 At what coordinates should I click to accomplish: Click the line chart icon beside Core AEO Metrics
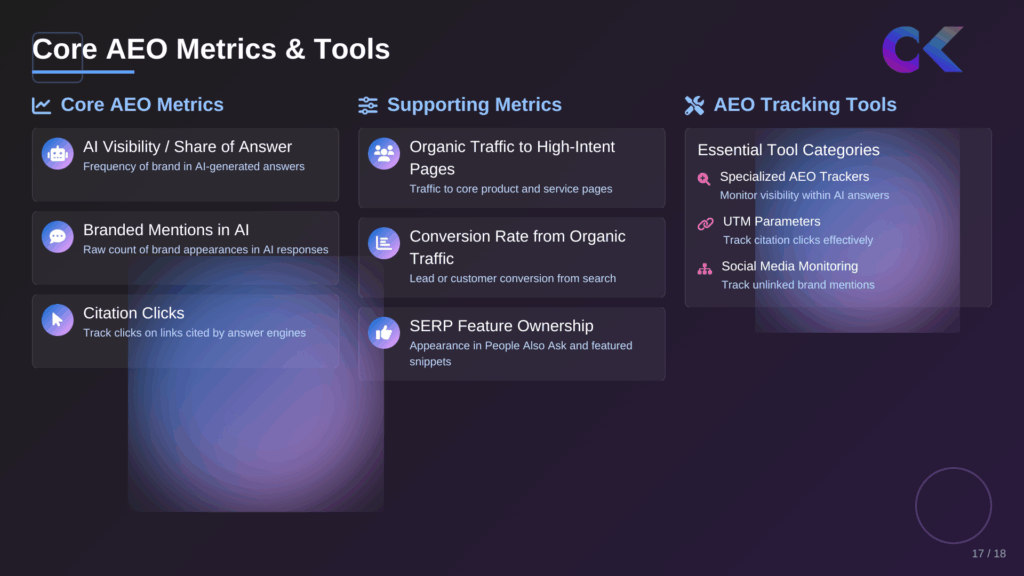coord(41,105)
